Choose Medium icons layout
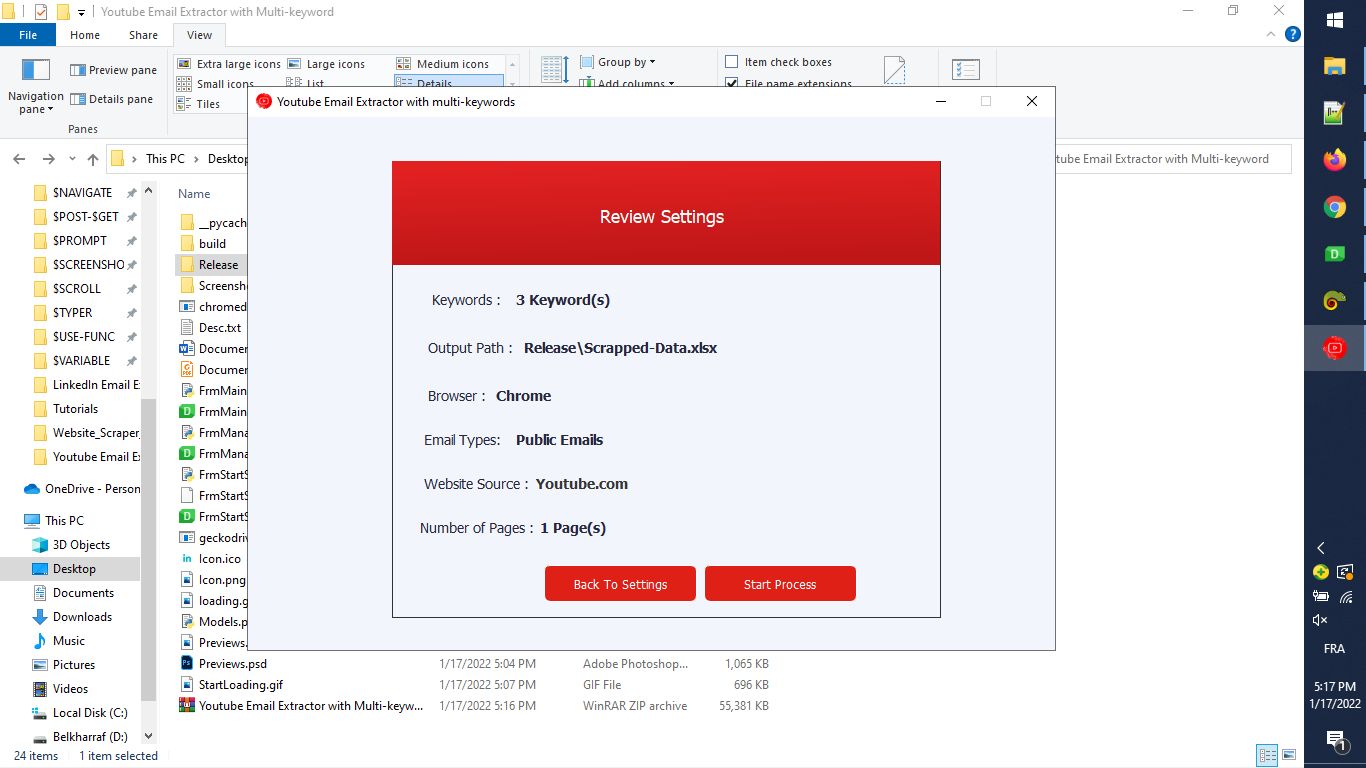Image resolution: width=1366 pixels, height=768 pixels. click(x=443, y=64)
